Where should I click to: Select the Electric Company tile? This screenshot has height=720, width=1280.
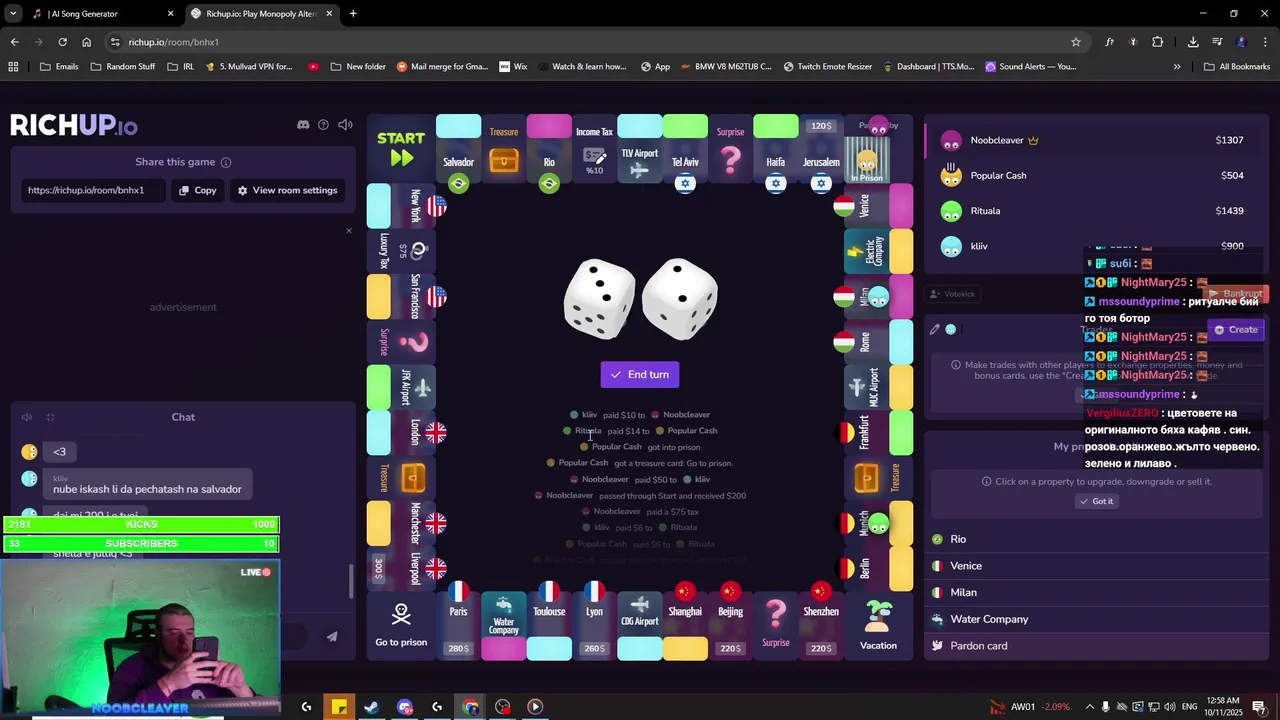click(879, 251)
